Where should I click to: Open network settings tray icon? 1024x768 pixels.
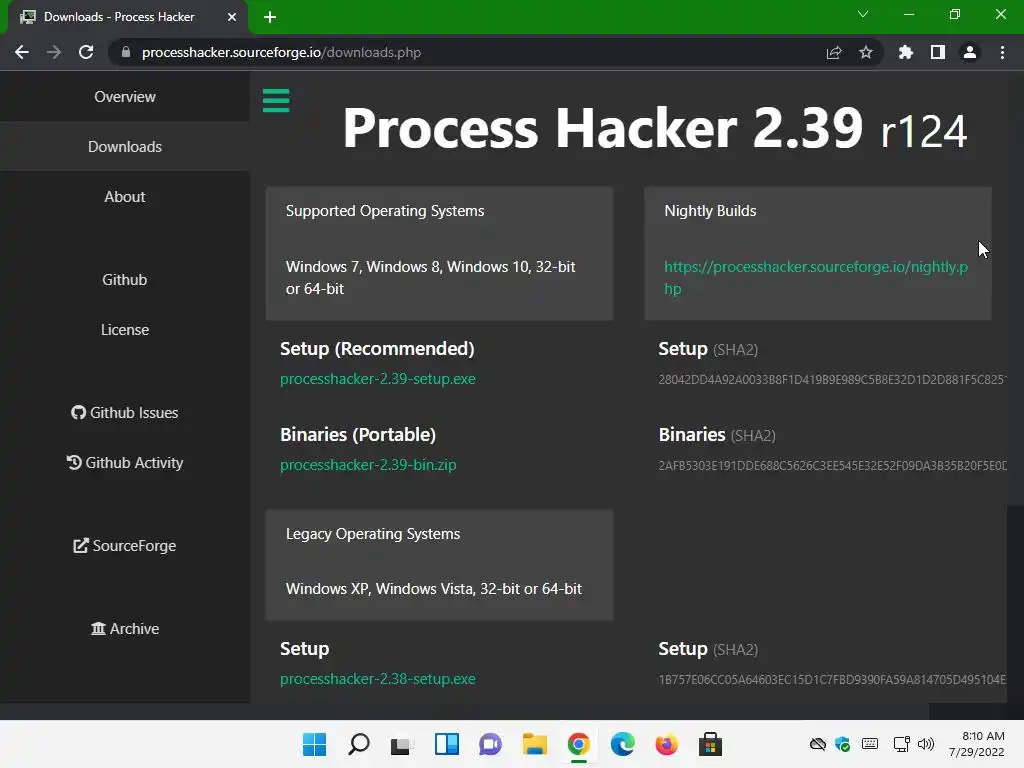coord(902,744)
